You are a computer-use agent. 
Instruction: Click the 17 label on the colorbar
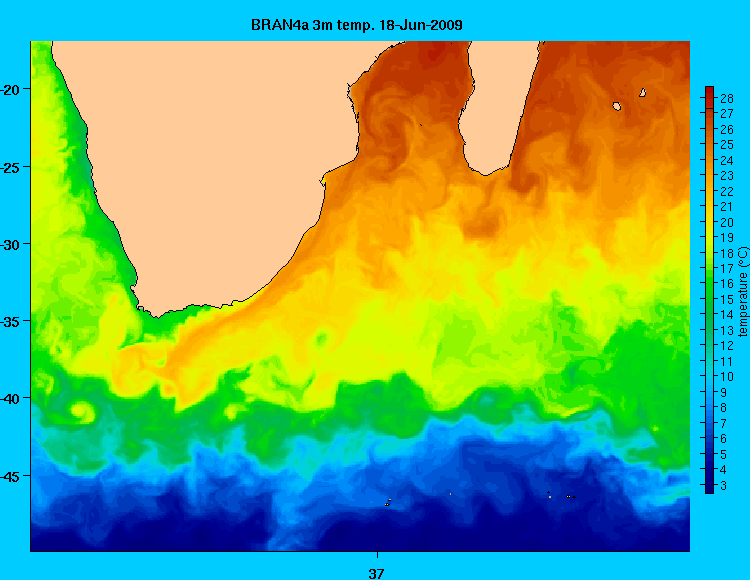pos(727,269)
